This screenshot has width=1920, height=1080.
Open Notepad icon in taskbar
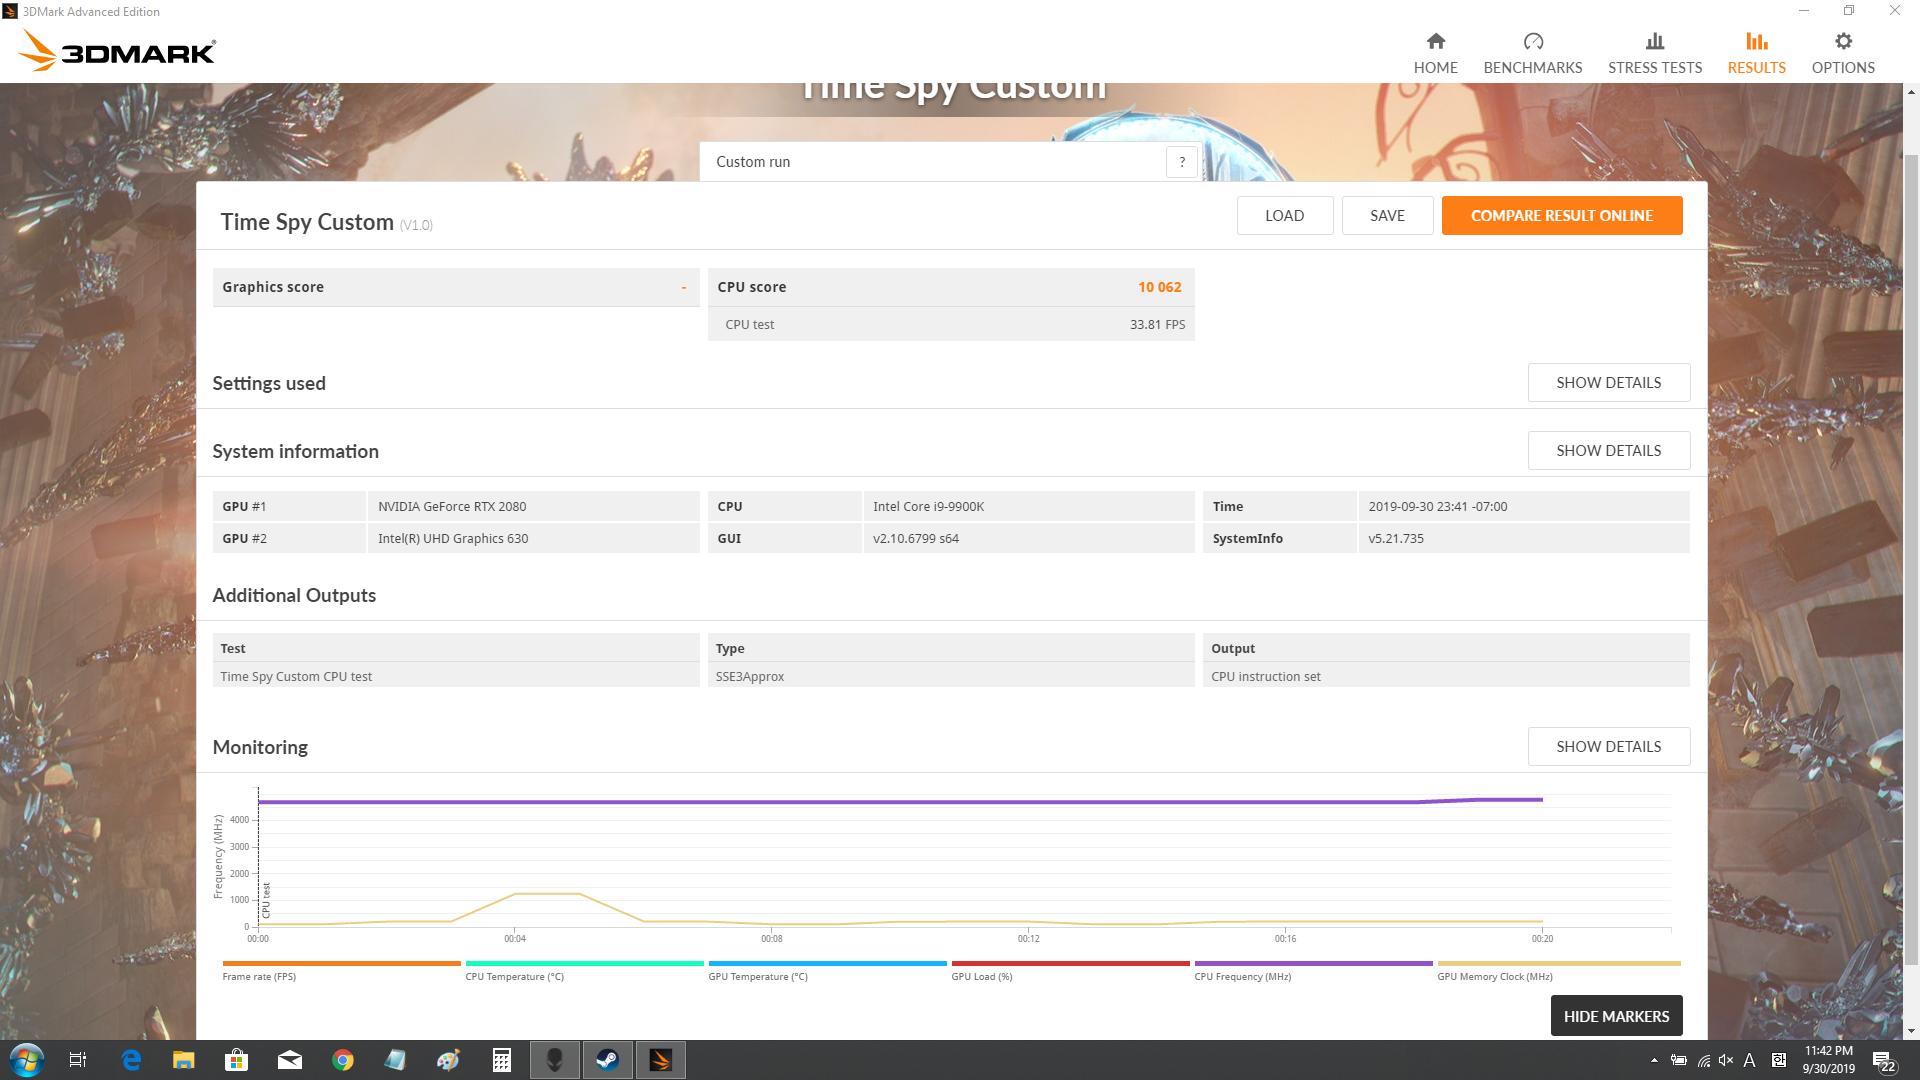[x=395, y=1060]
